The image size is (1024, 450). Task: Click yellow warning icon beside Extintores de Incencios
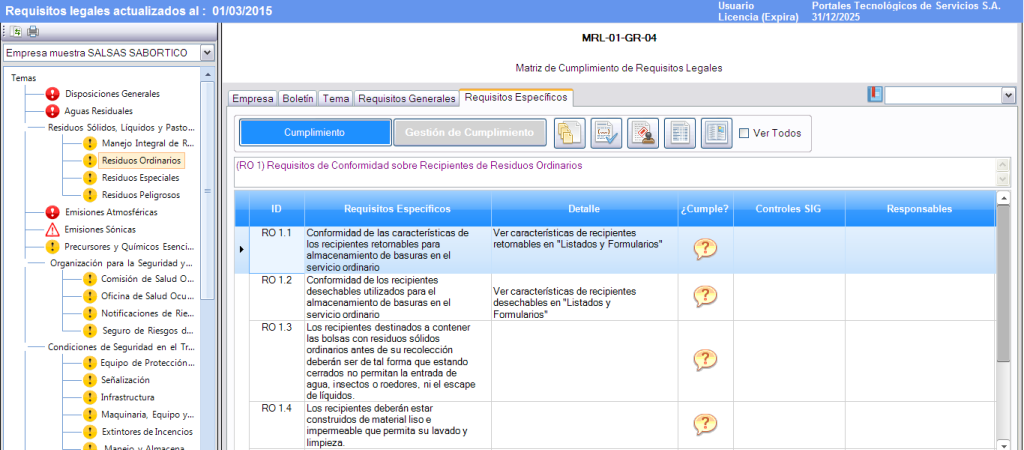pyautogui.click(x=89, y=432)
